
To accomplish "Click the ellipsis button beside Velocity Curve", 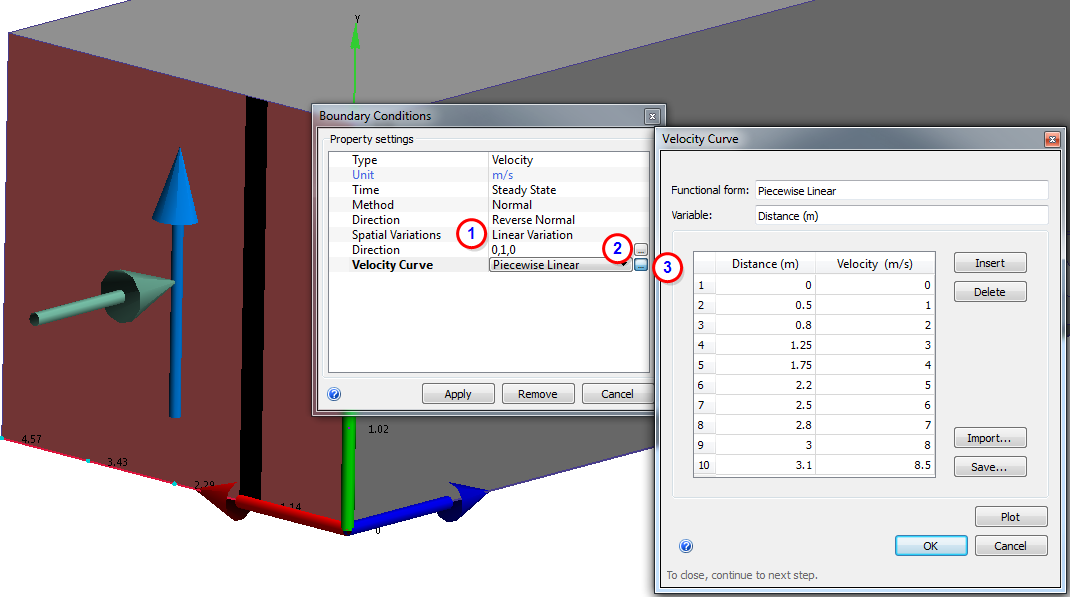I will pyautogui.click(x=640, y=265).
